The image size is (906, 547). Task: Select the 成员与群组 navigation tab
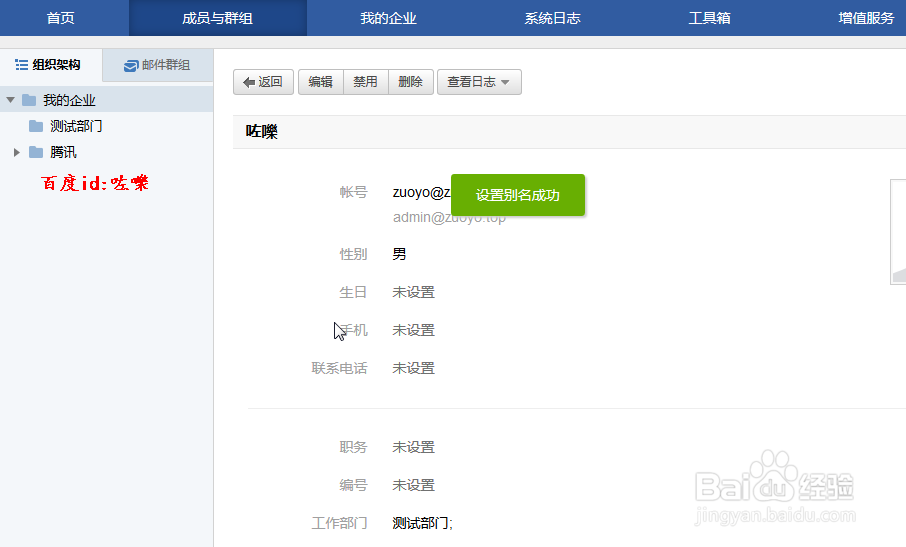(x=217, y=18)
